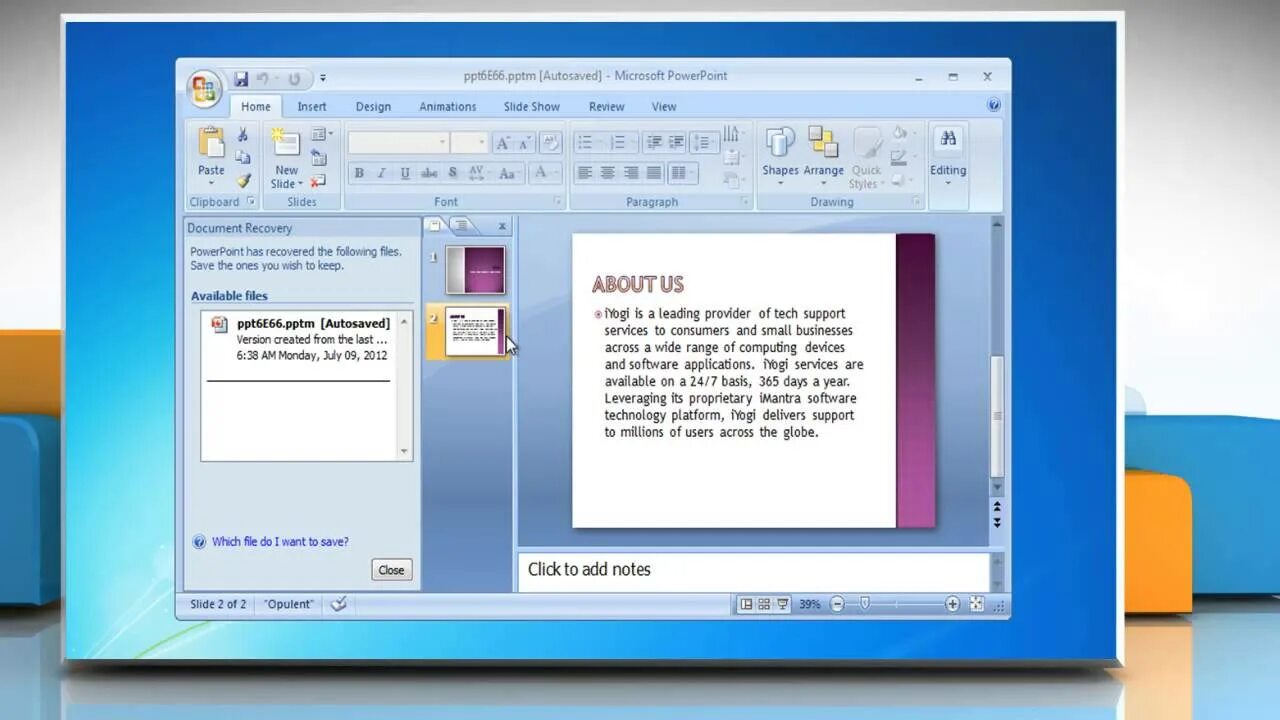
Task: Open the slide Layout dropdown
Action: tap(321, 134)
